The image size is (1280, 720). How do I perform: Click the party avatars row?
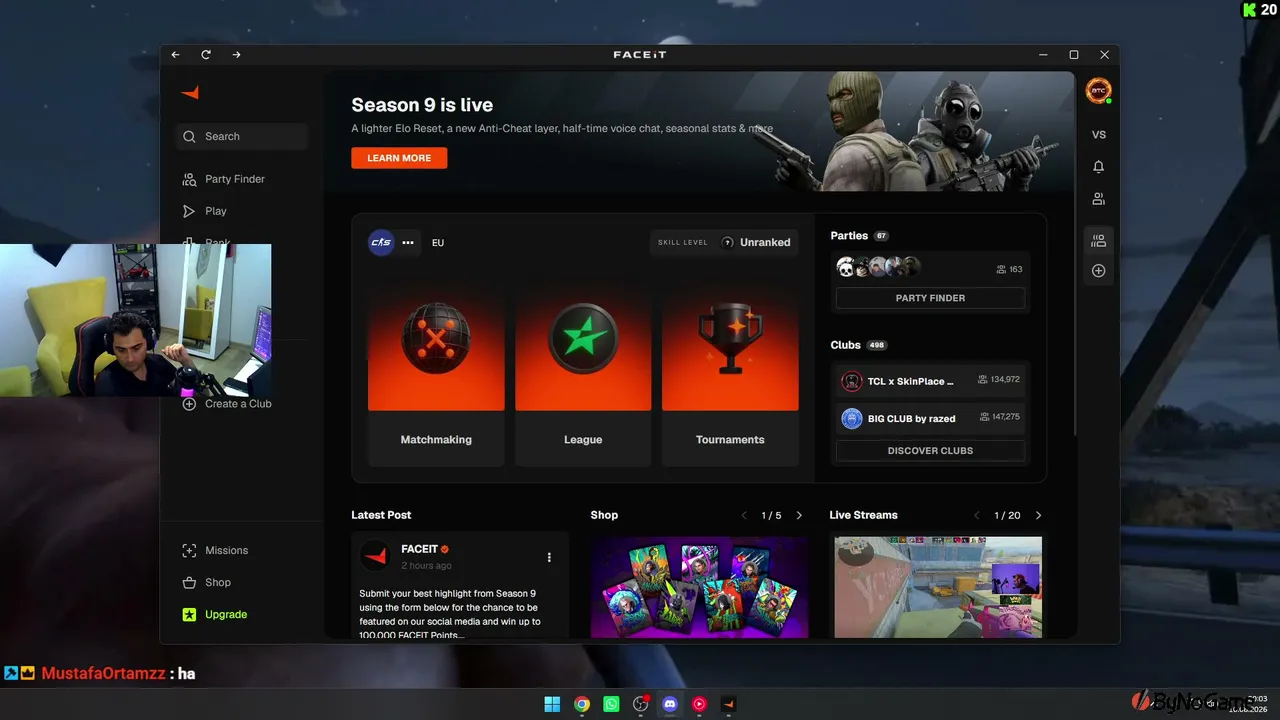pyautogui.click(x=879, y=268)
